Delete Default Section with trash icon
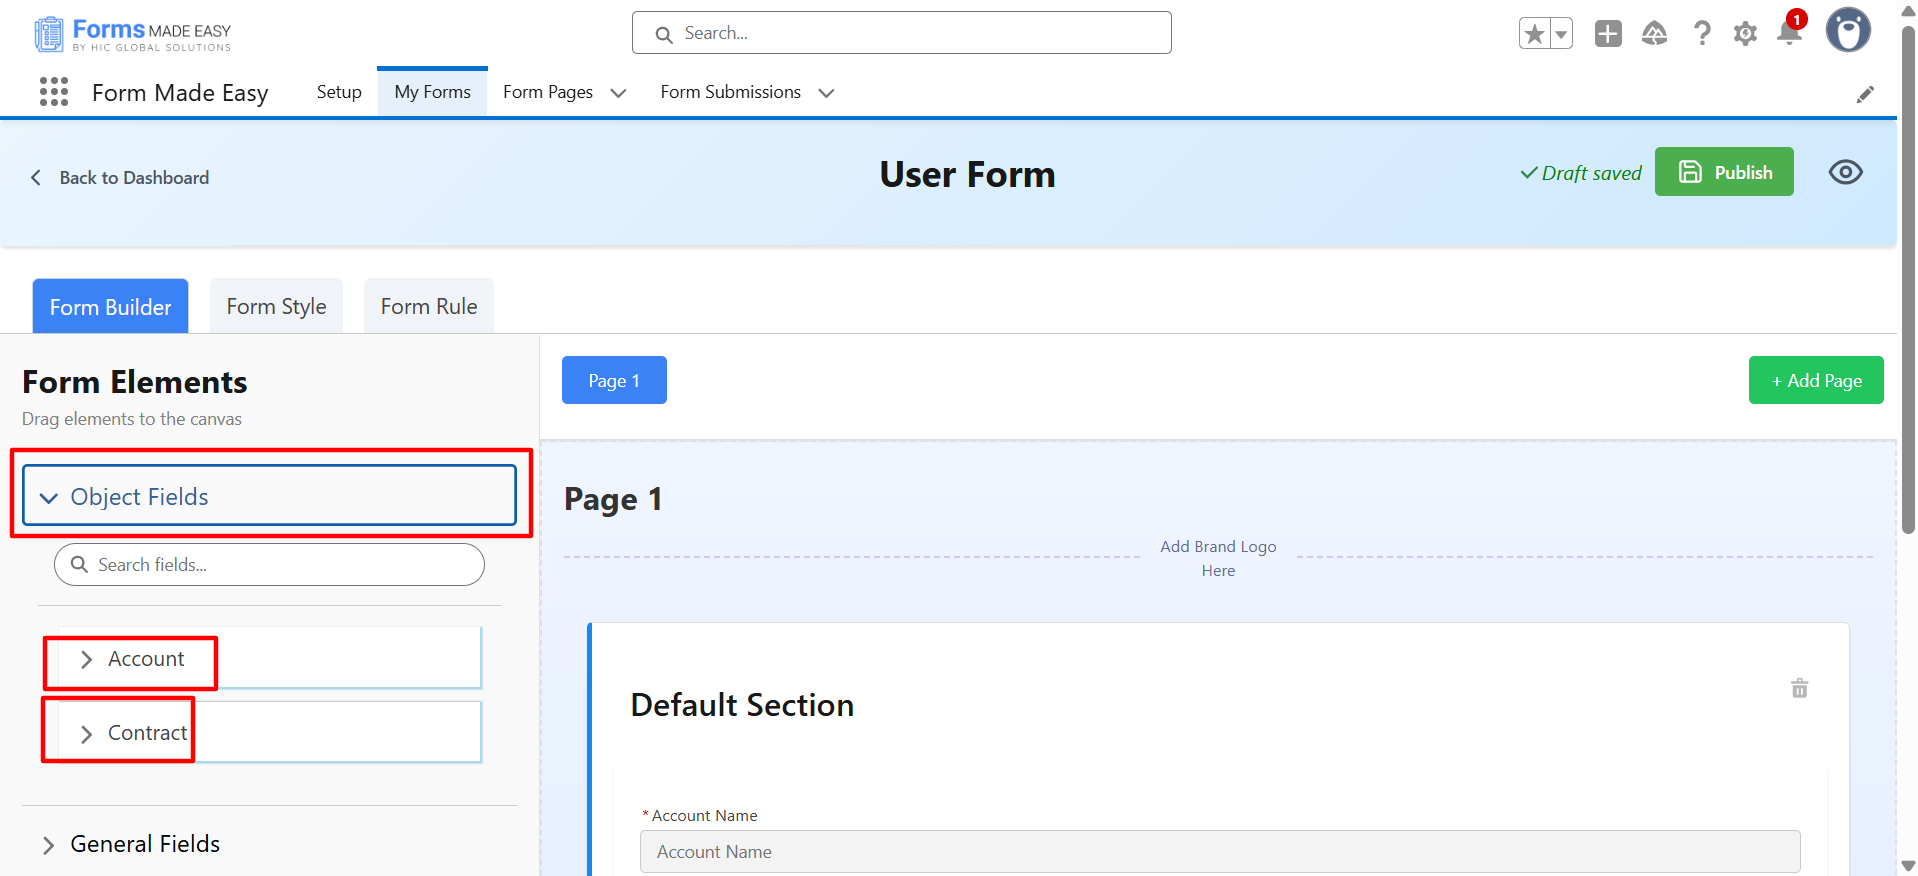1918x876 pixels. (x=1799, y=688)
